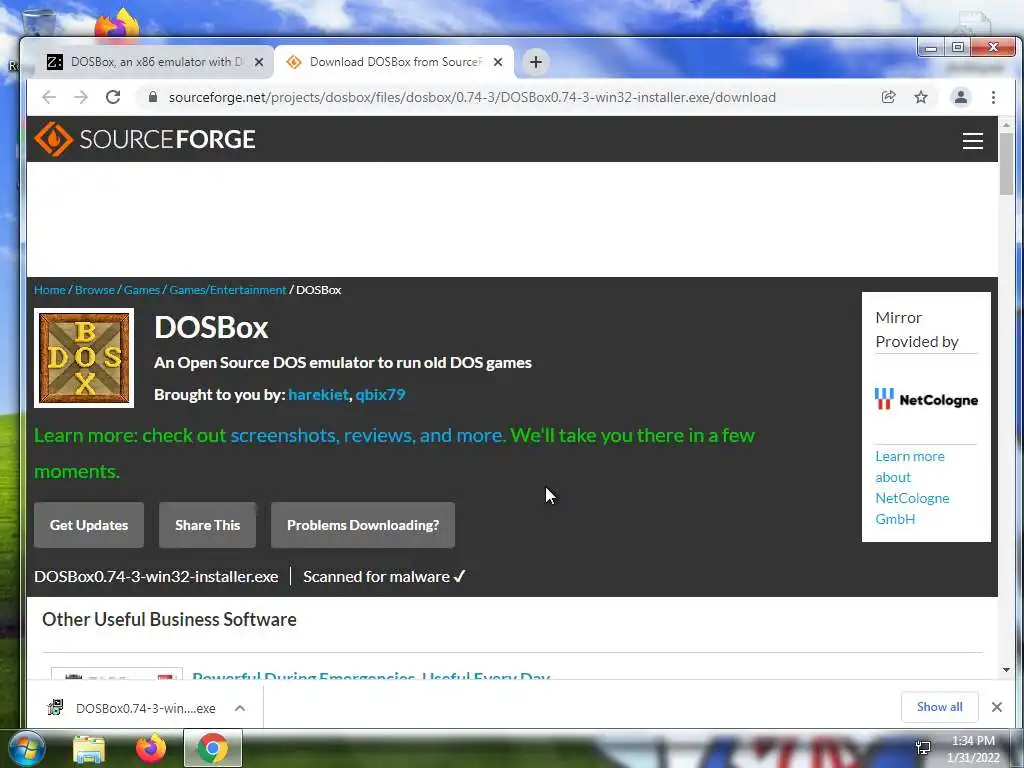Reload the page in Chrome

click(113, 97)
